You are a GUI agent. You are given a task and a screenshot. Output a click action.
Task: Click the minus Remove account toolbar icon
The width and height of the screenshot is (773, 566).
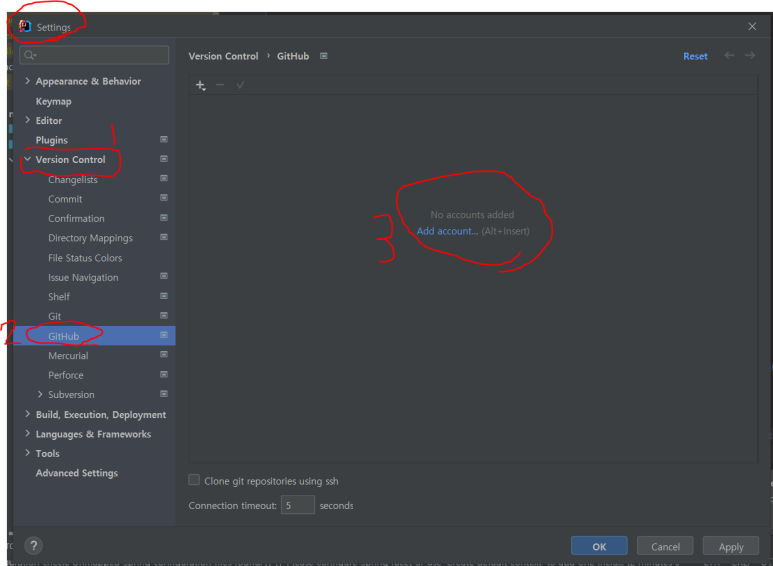(220, 85)
